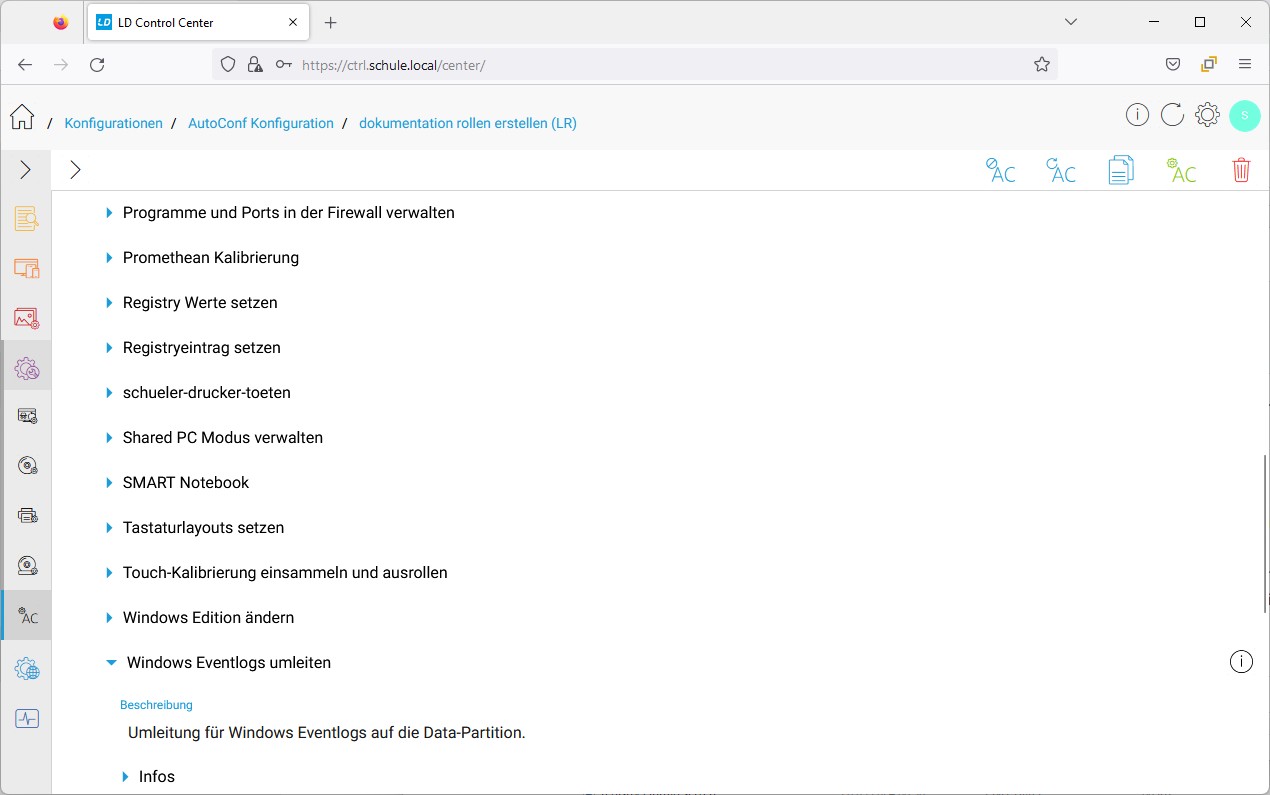The image size is (1270, 795).
Task: Open the window-with-gear sidebar icon
Action: click(x=27, y=415)
